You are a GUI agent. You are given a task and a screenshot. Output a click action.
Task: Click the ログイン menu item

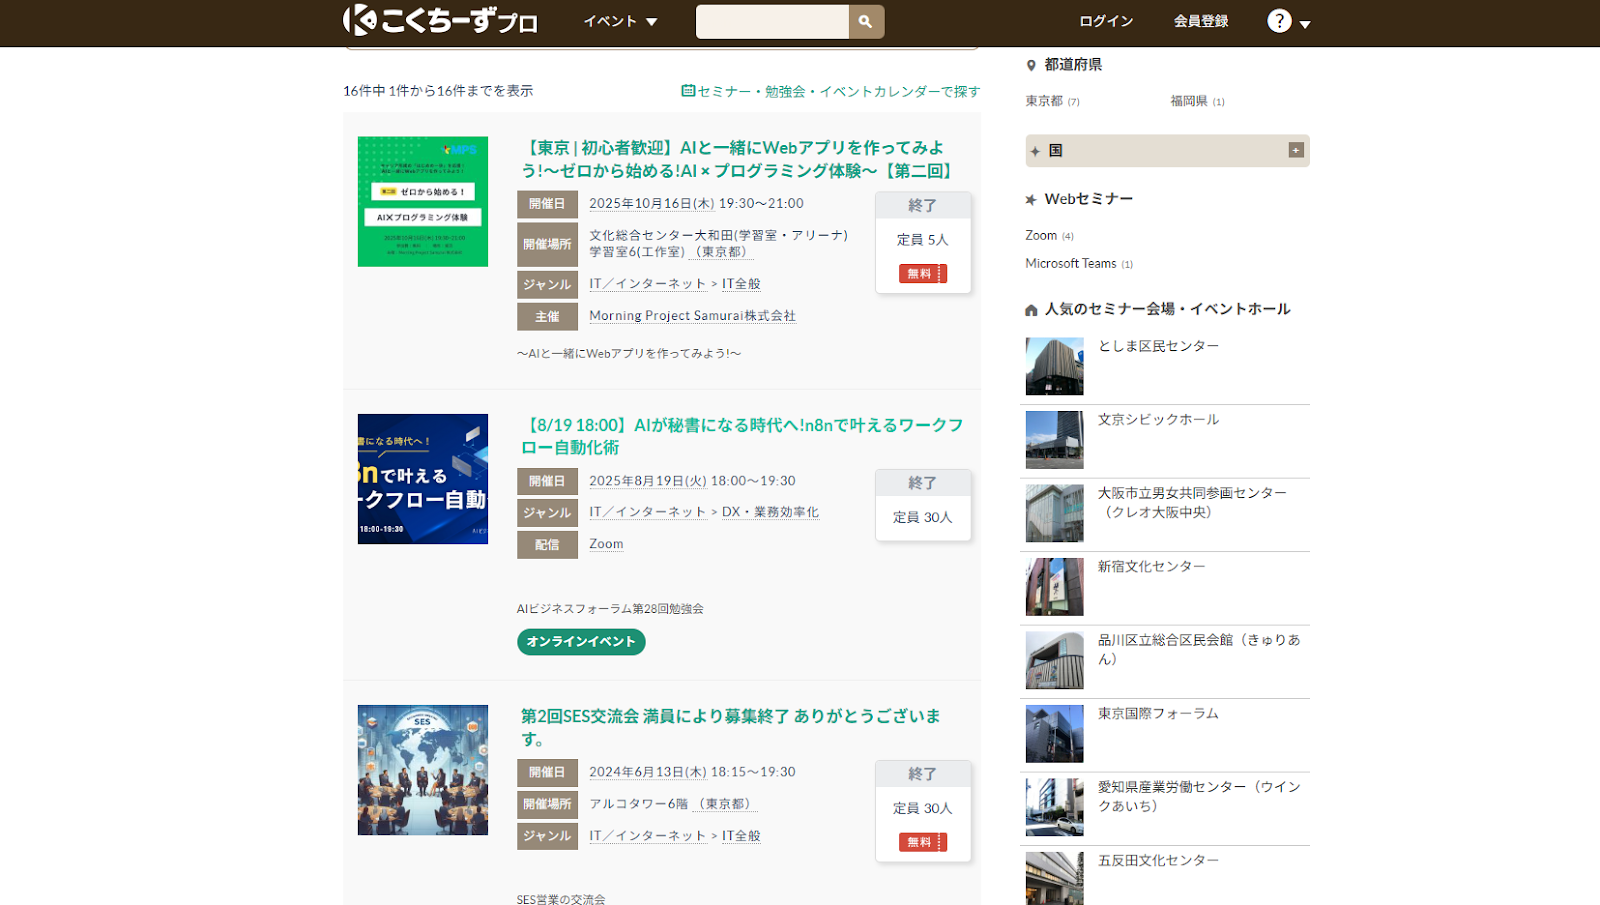[1106, 21]
